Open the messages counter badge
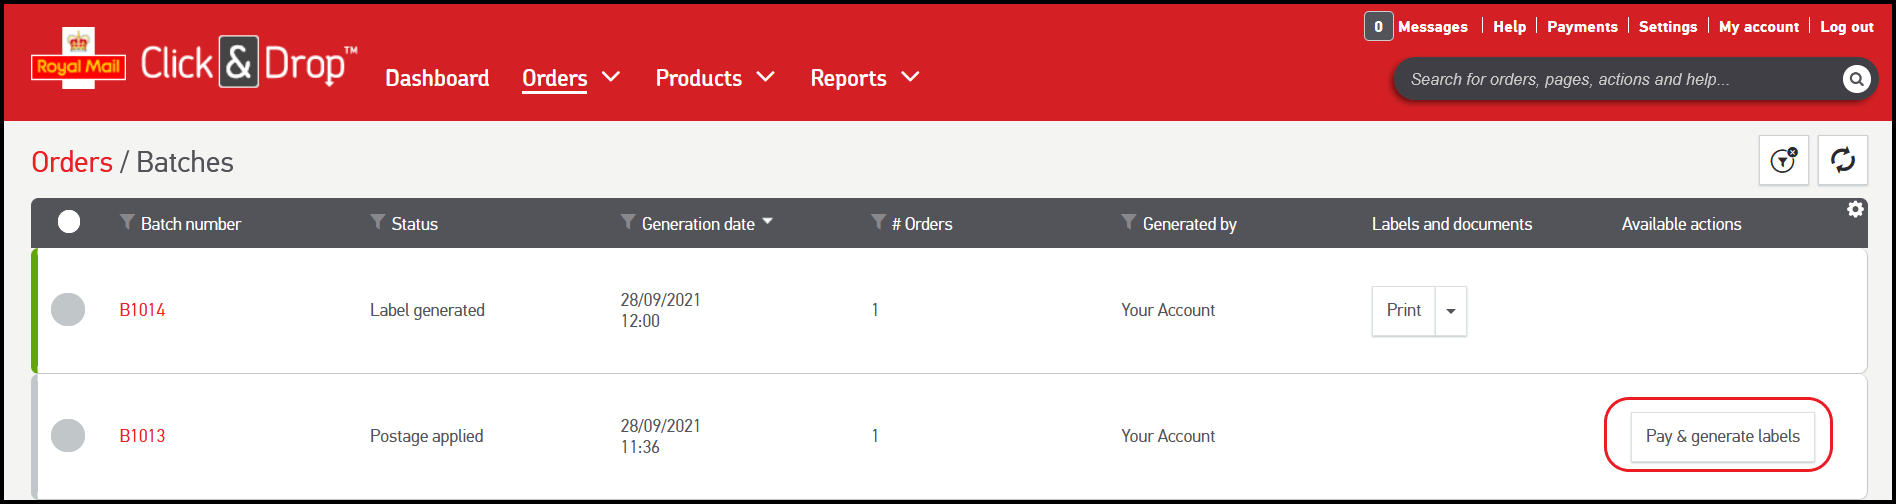This screenshot has height=504, width=1896. point(1378,27)
